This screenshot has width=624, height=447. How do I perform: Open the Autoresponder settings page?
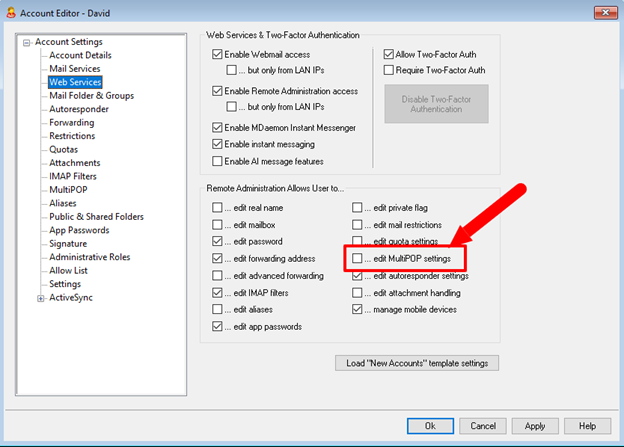80,109
